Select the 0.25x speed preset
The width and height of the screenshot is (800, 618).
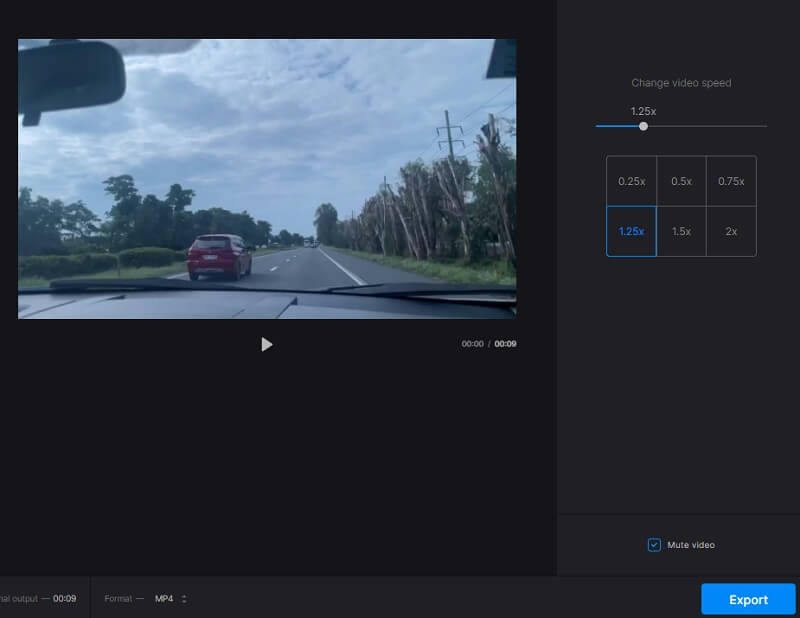click(x=631, y=181)
